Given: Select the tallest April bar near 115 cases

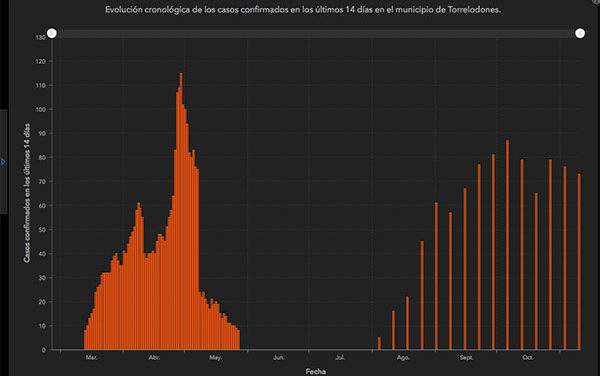Looking at the screenshot, I should point(181,211).
